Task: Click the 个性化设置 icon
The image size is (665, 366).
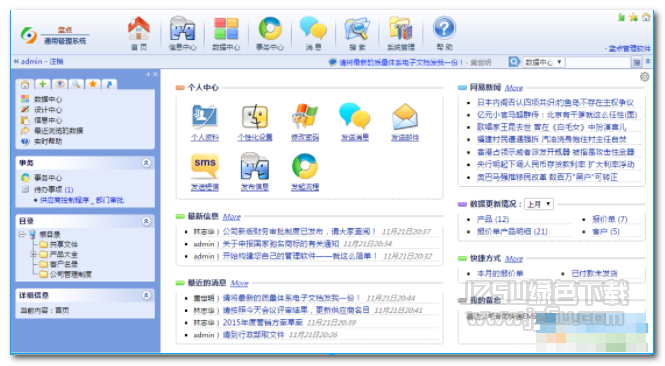Action: (x=255, y=117)
